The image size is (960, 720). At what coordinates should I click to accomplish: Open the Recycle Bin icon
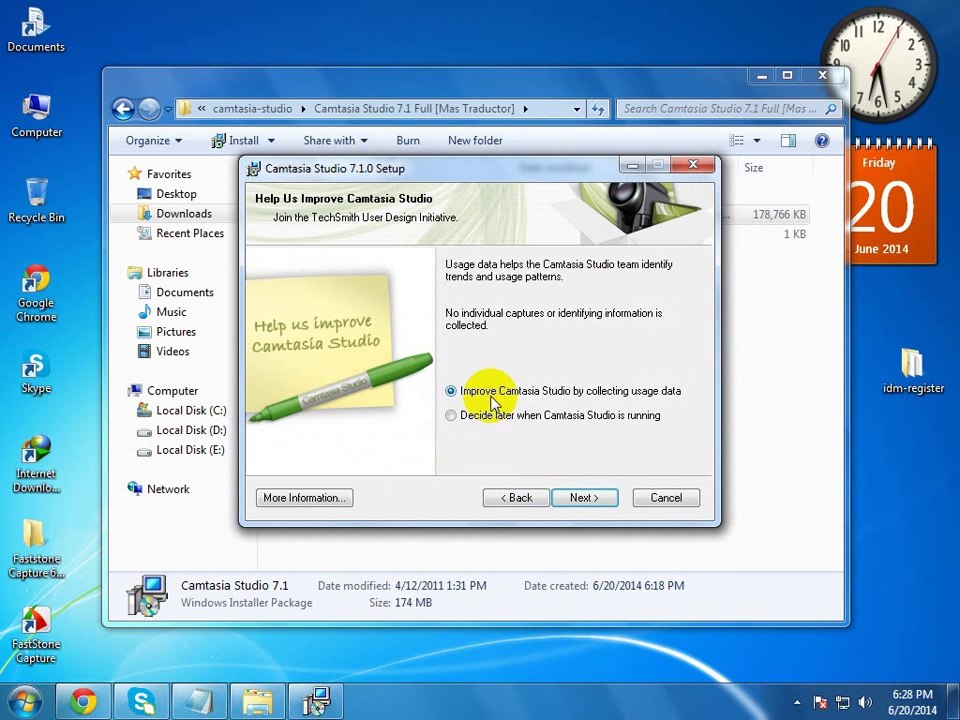pos(36,200)
